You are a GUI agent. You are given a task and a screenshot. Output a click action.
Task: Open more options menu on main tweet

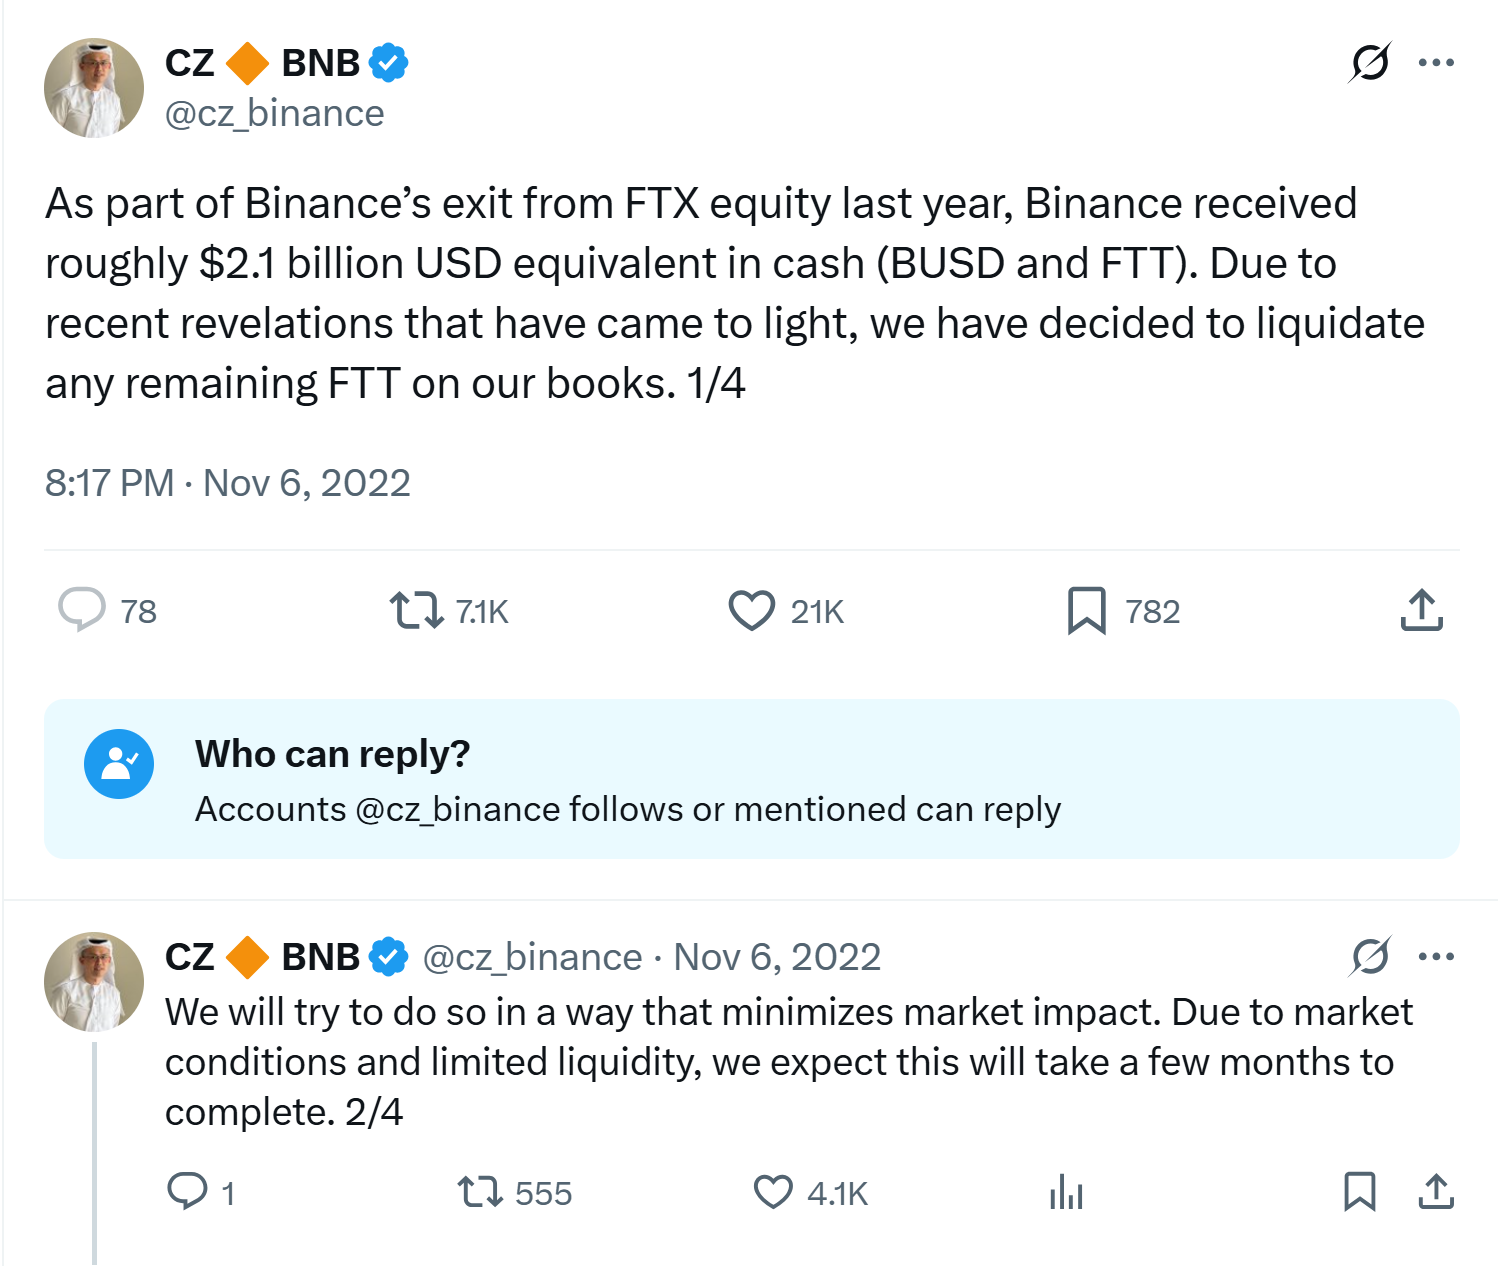1436,63
